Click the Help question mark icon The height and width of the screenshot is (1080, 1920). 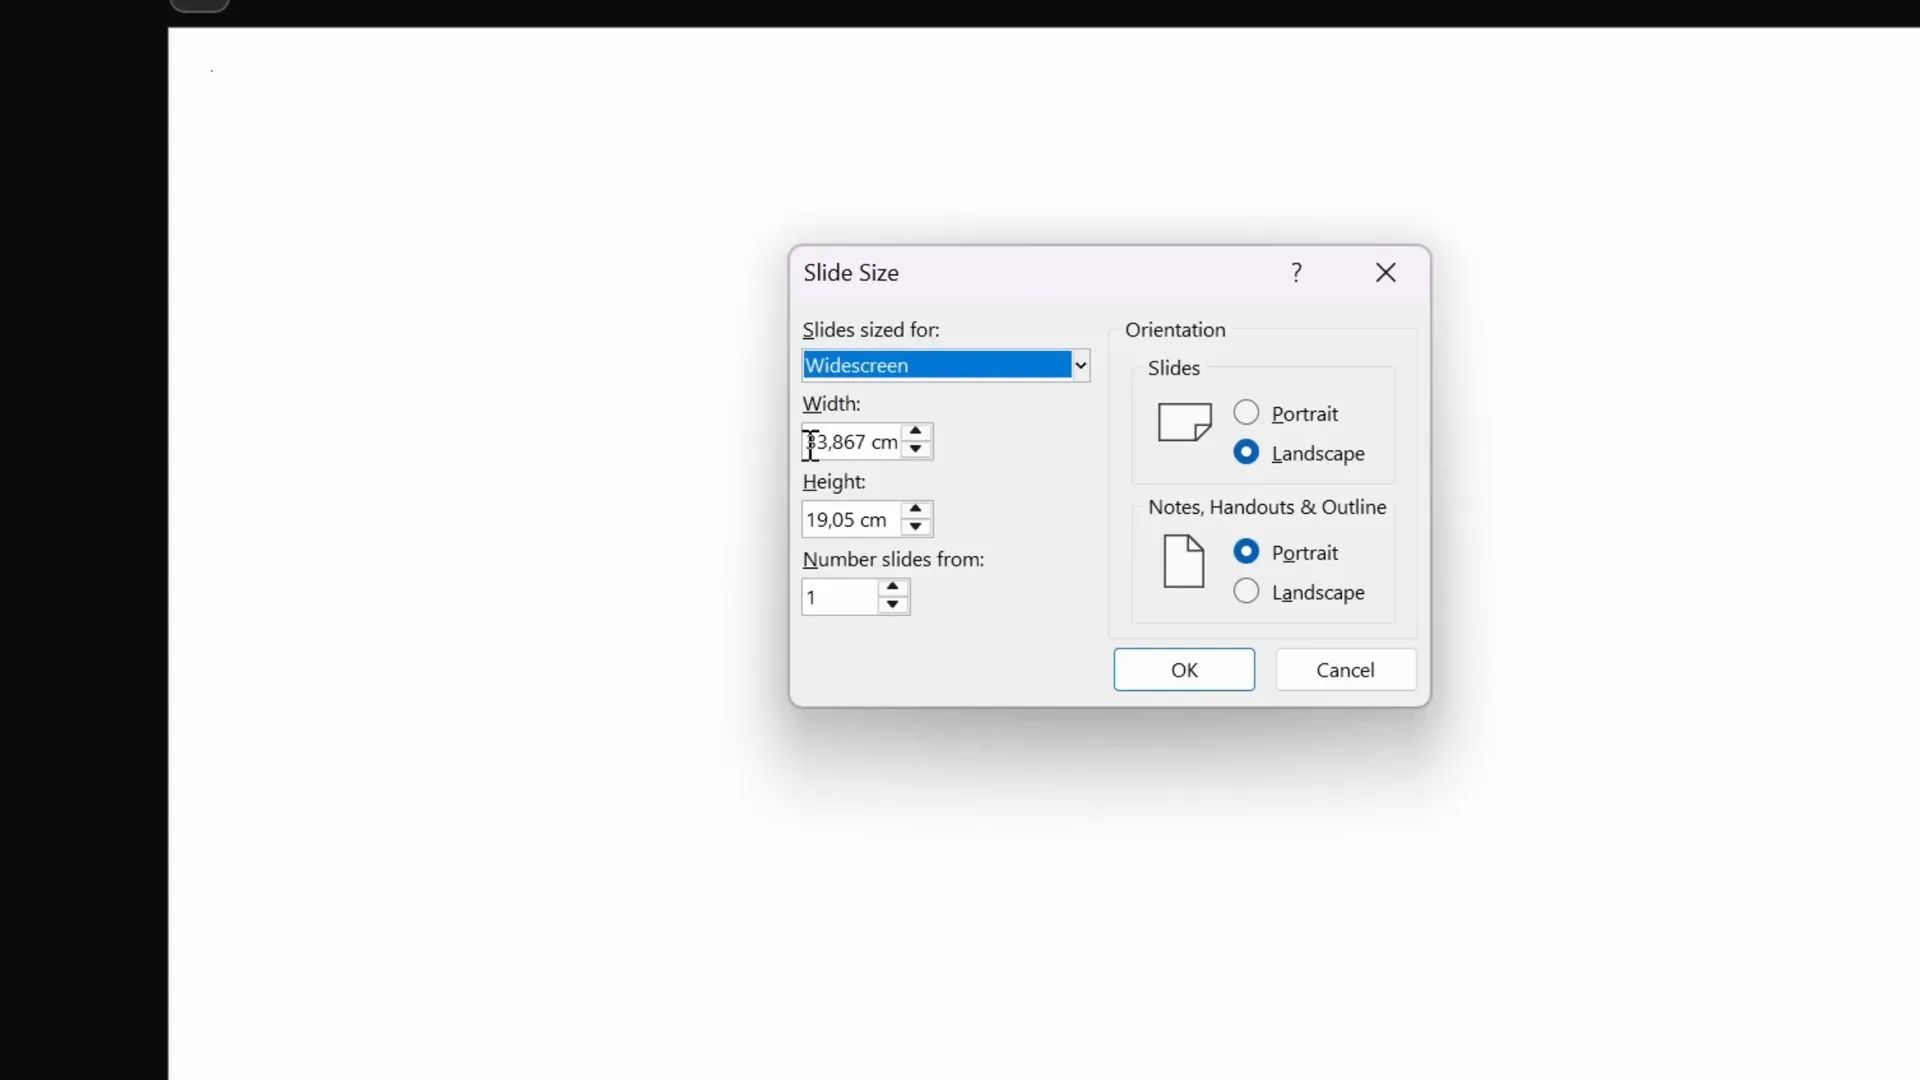(1295, 272)
